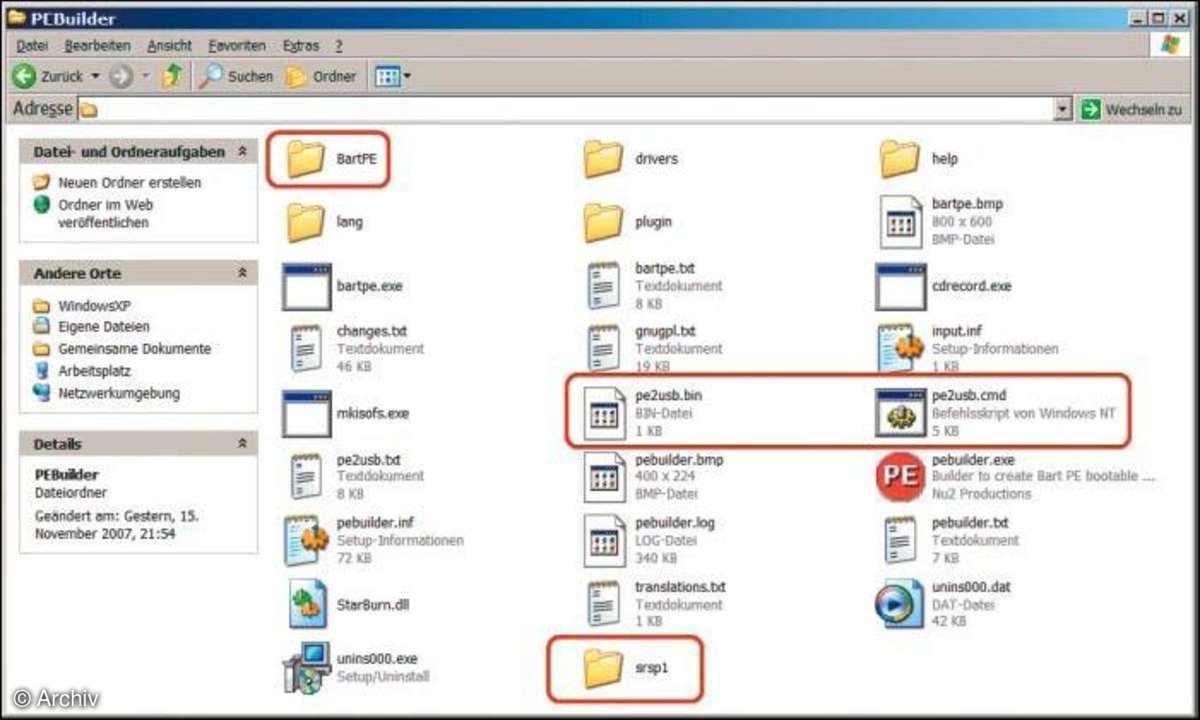Open the Zurück history dropdown arrow
The width and height of the screenshot is (1200, 720).
point(96,76)
